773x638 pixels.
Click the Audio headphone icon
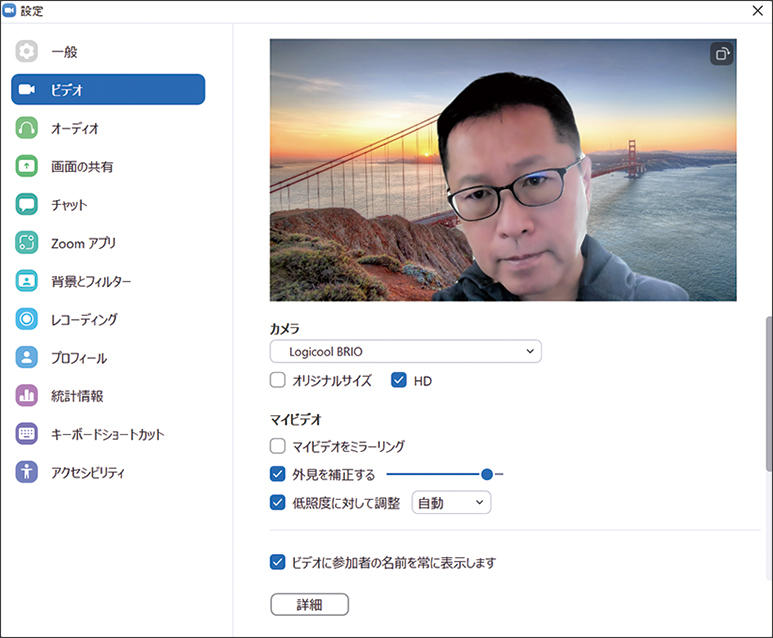[x=27, y=128]
